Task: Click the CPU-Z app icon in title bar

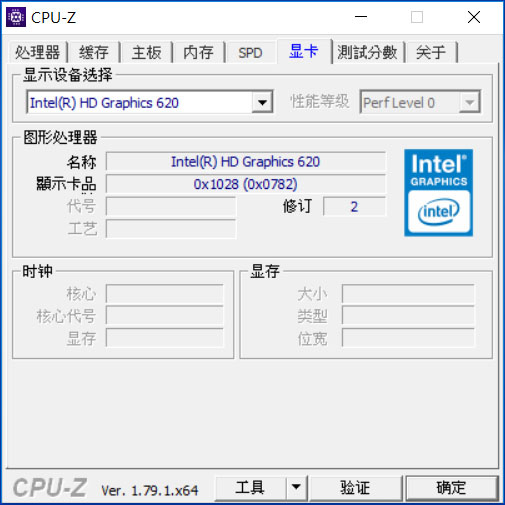Action: (16, 17)
